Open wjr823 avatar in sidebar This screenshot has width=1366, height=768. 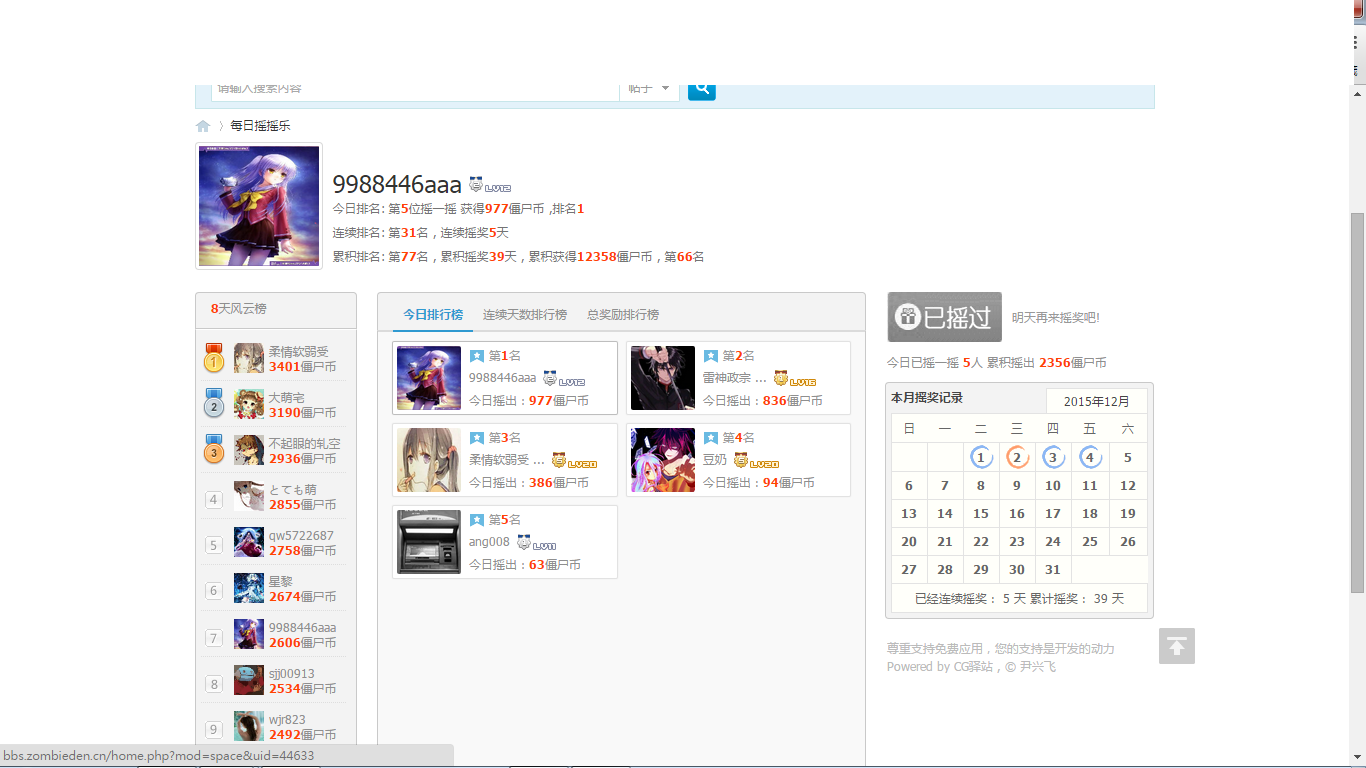(x=249, y=726)
